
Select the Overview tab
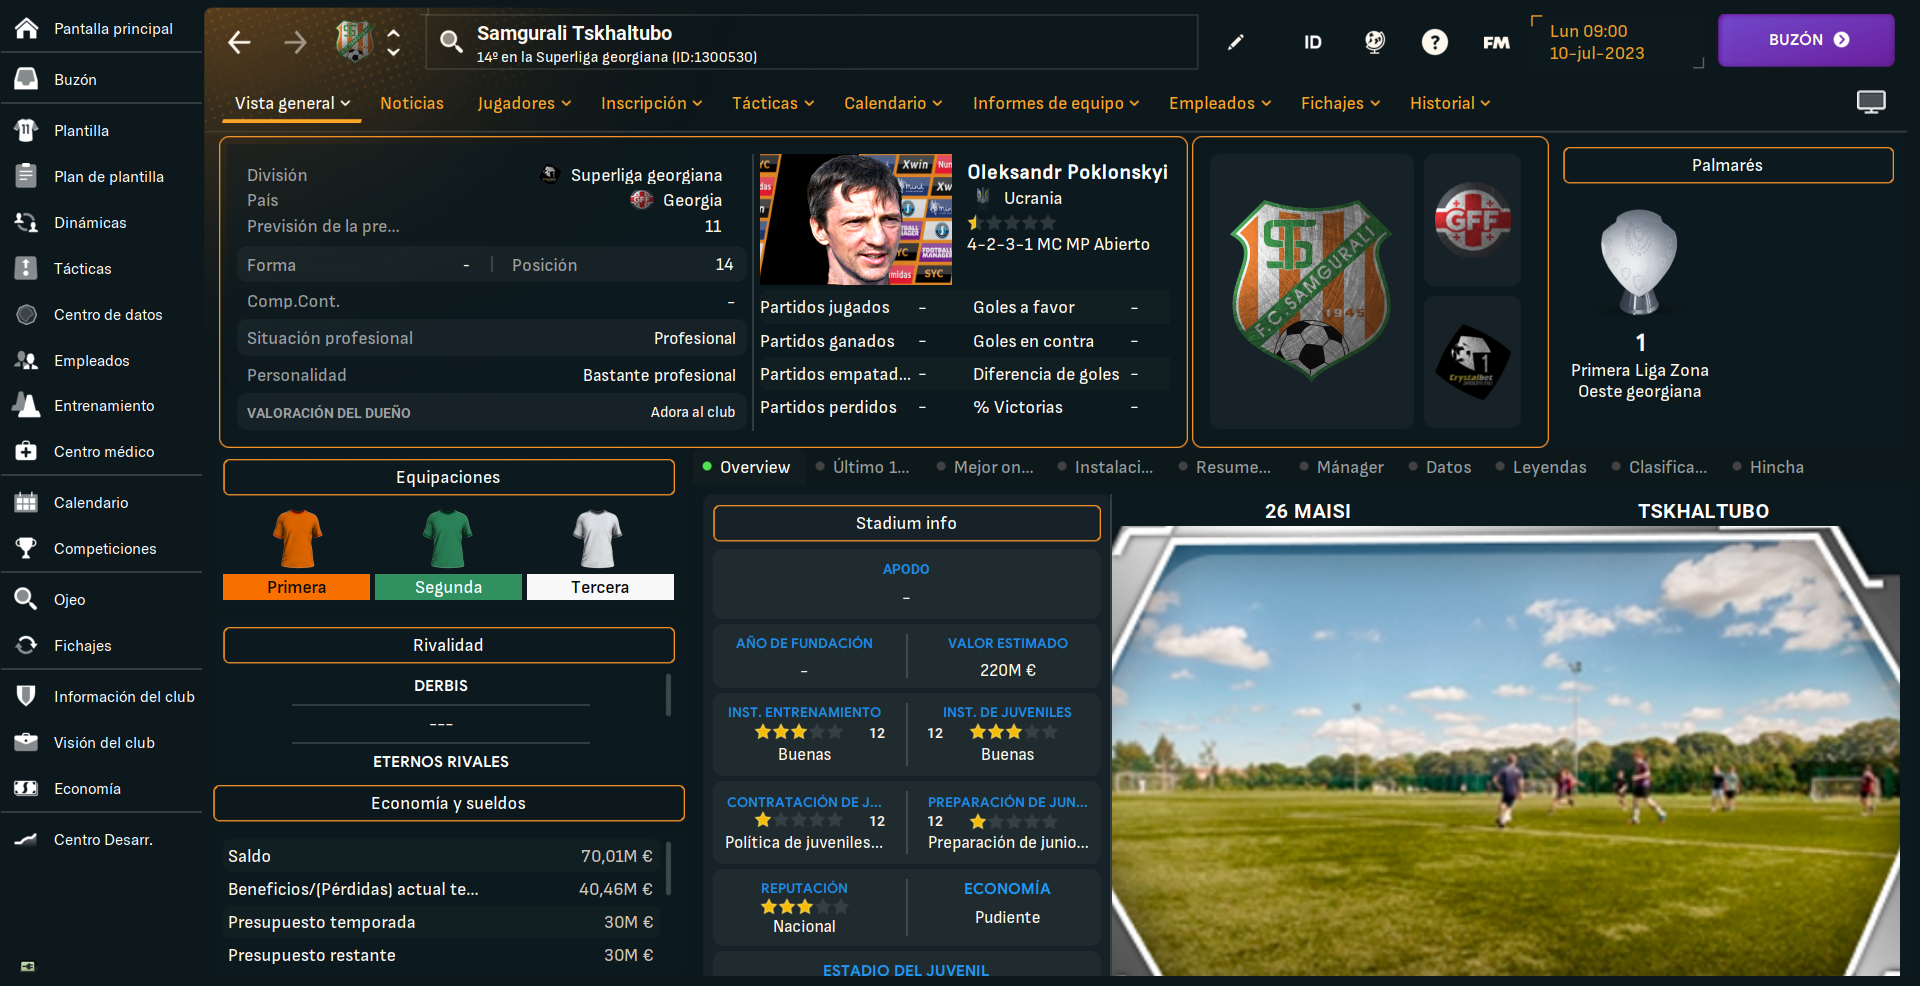(746, 467)
